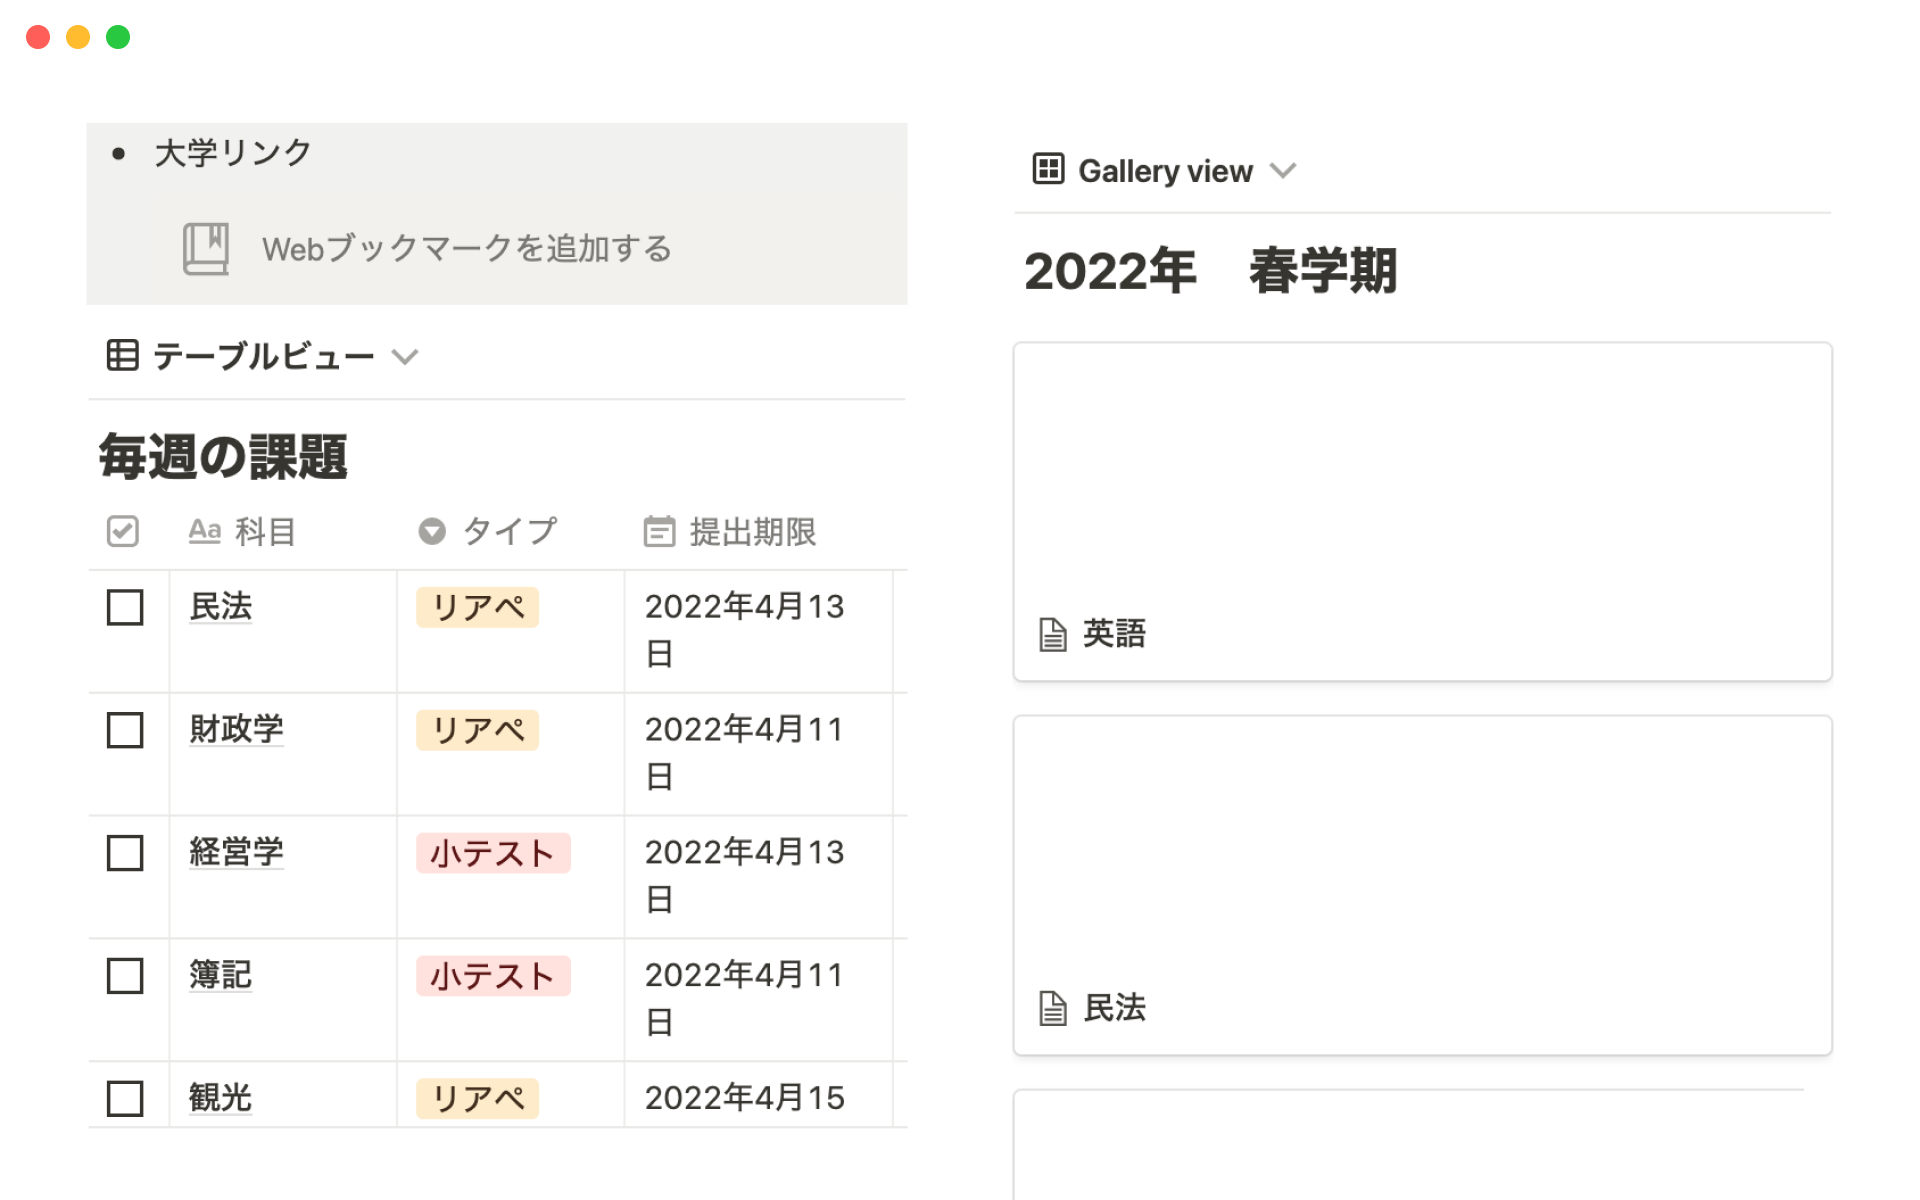This screenshot has height=1200, width=1920.
Task: Open the Gallery view dropdown chevron
Action: pos(1283,171)
